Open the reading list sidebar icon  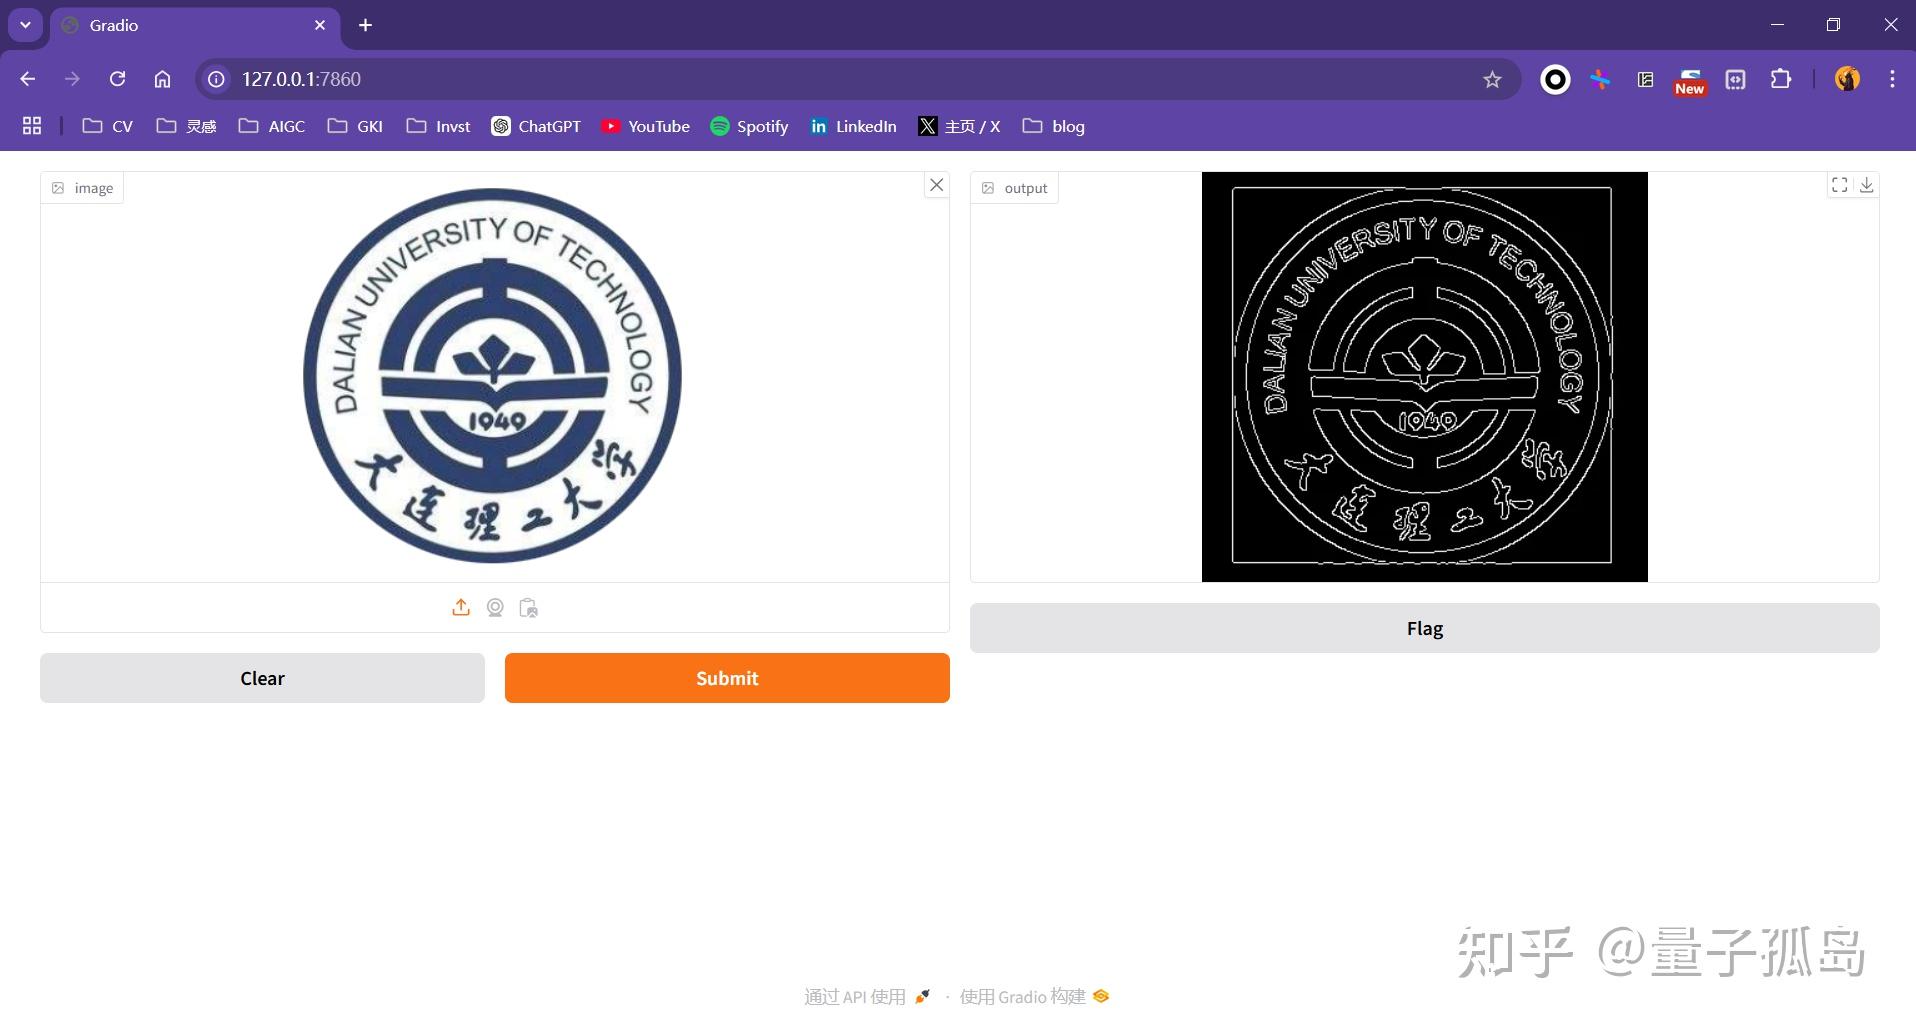coord(1645,79)
